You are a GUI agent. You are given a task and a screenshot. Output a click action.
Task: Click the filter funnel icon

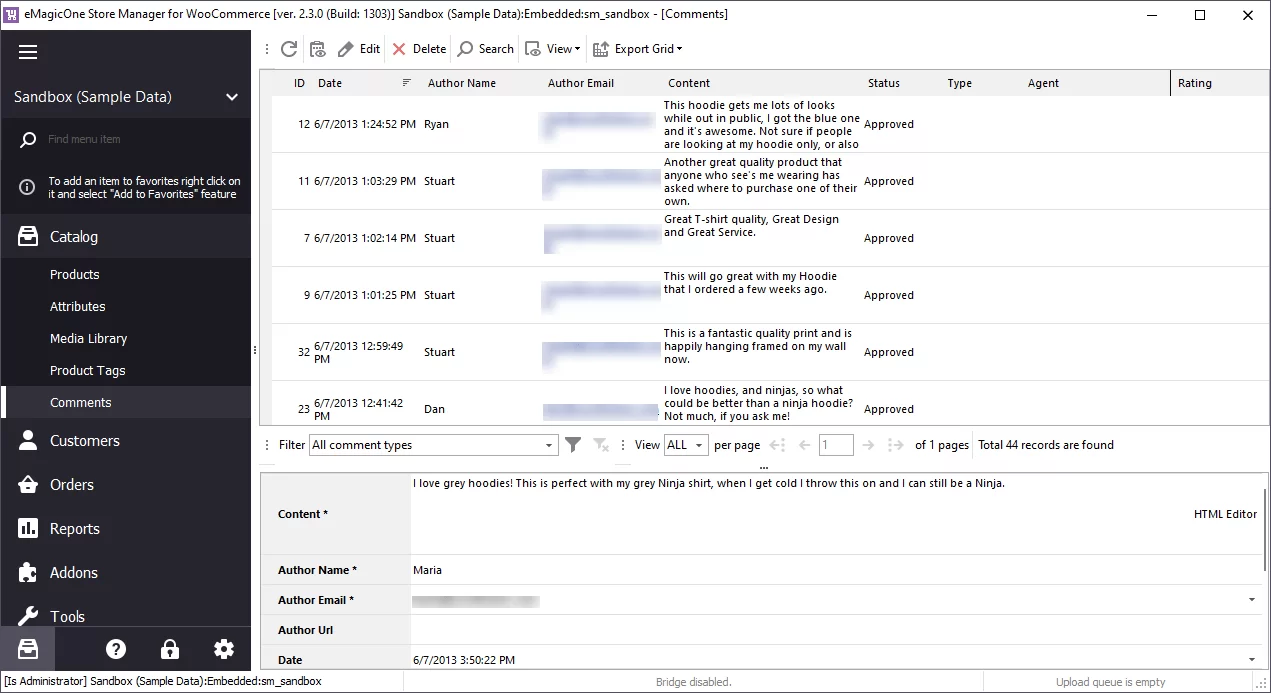pos(572,444)
